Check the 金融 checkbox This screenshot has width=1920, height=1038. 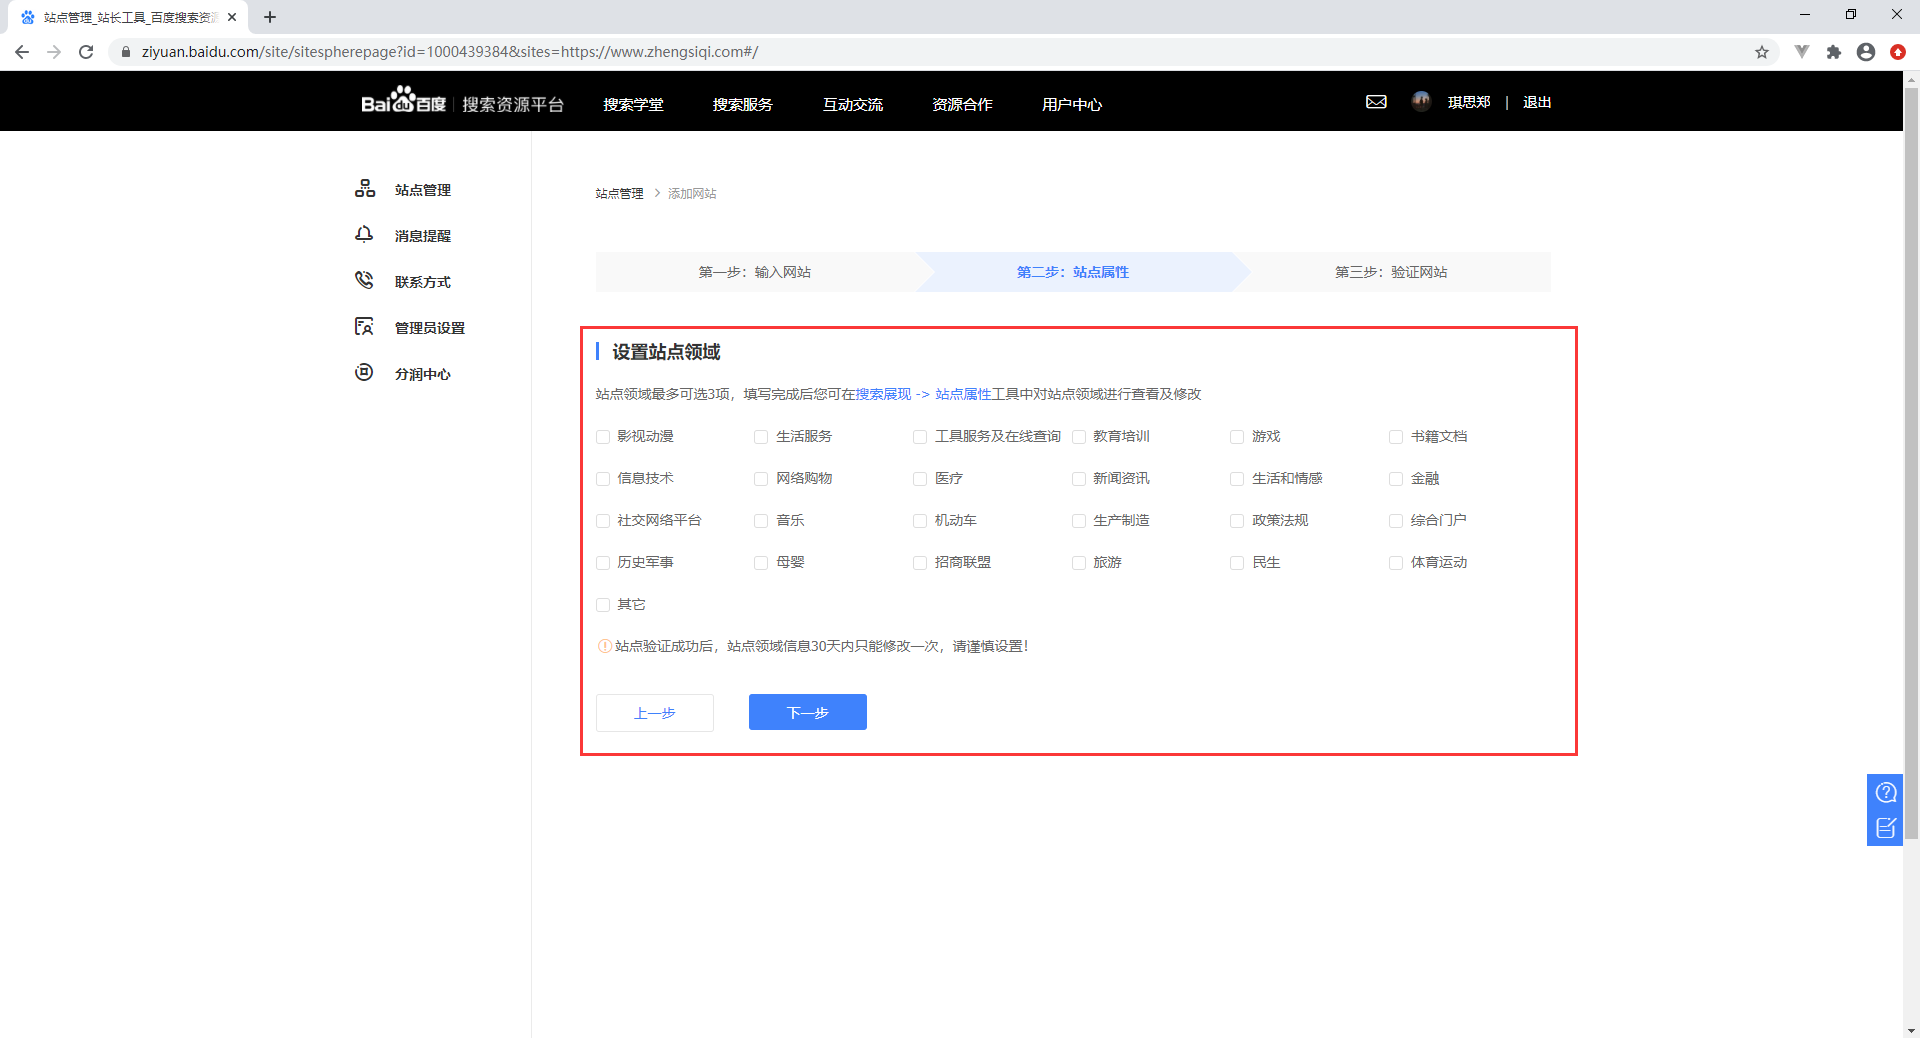coord(1396,479)
